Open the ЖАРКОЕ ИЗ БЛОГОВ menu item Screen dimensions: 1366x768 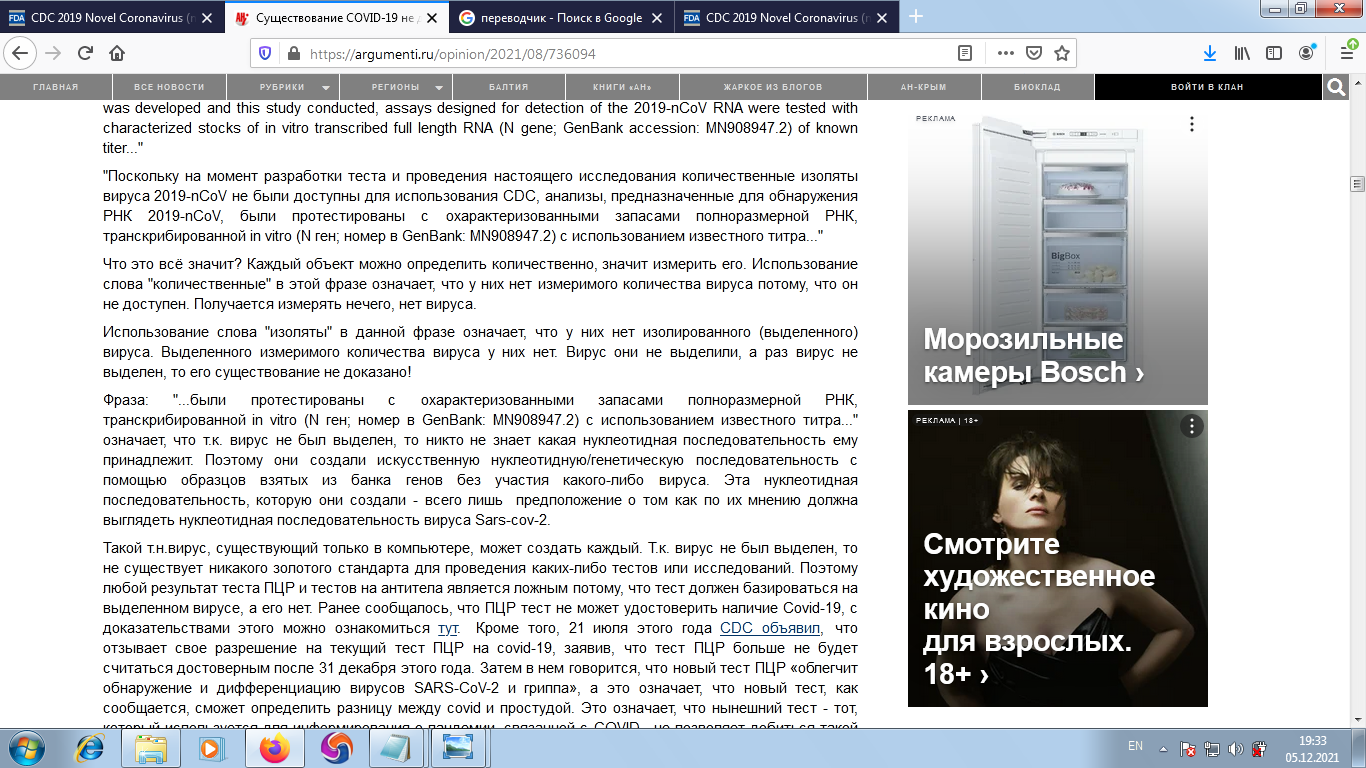(x=773, y=88)
